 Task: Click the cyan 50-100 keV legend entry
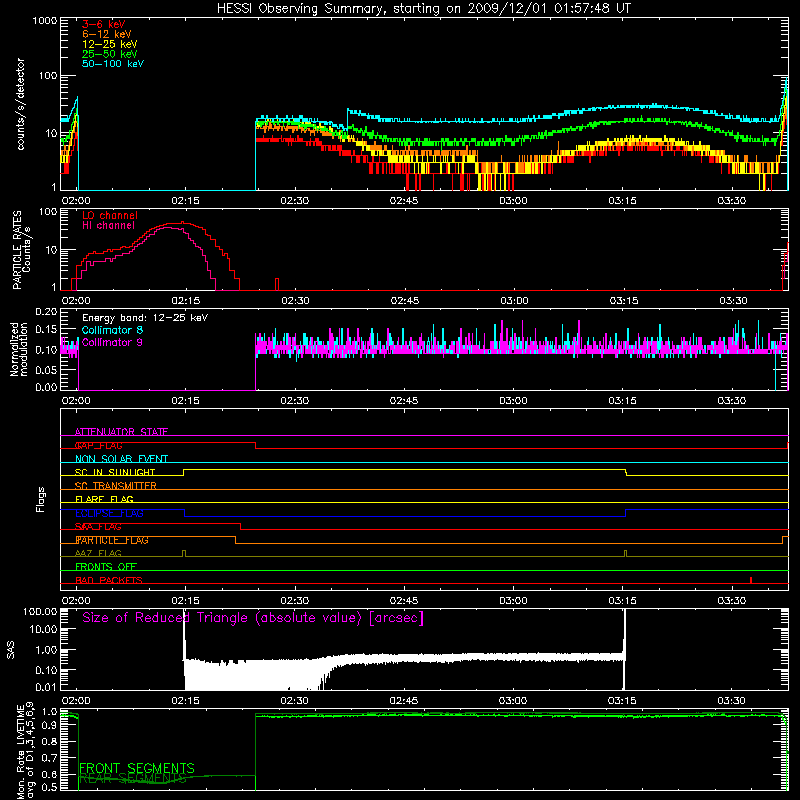[113, 64]
